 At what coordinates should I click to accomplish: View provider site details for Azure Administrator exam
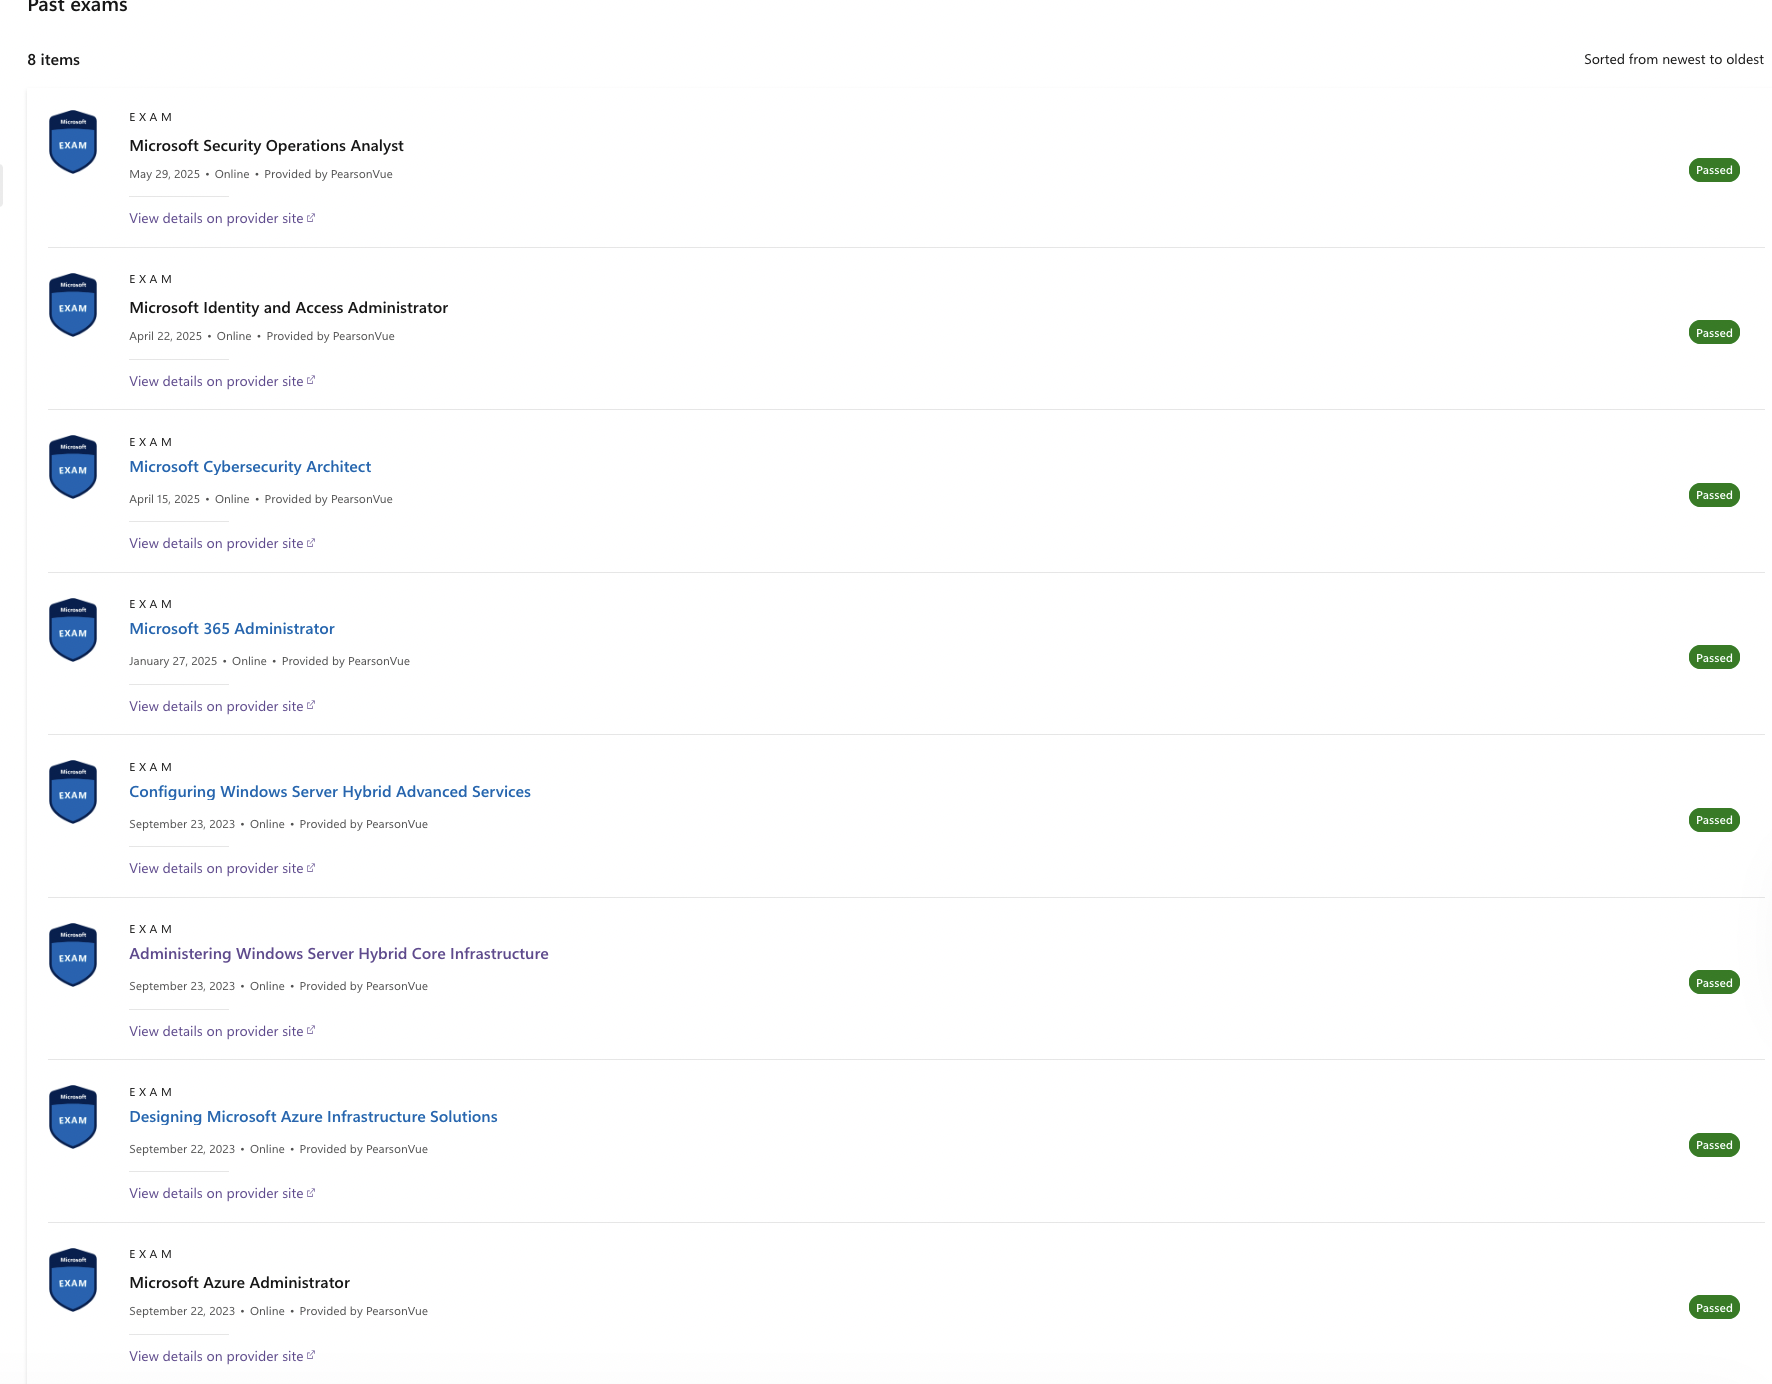(222, 1357)
